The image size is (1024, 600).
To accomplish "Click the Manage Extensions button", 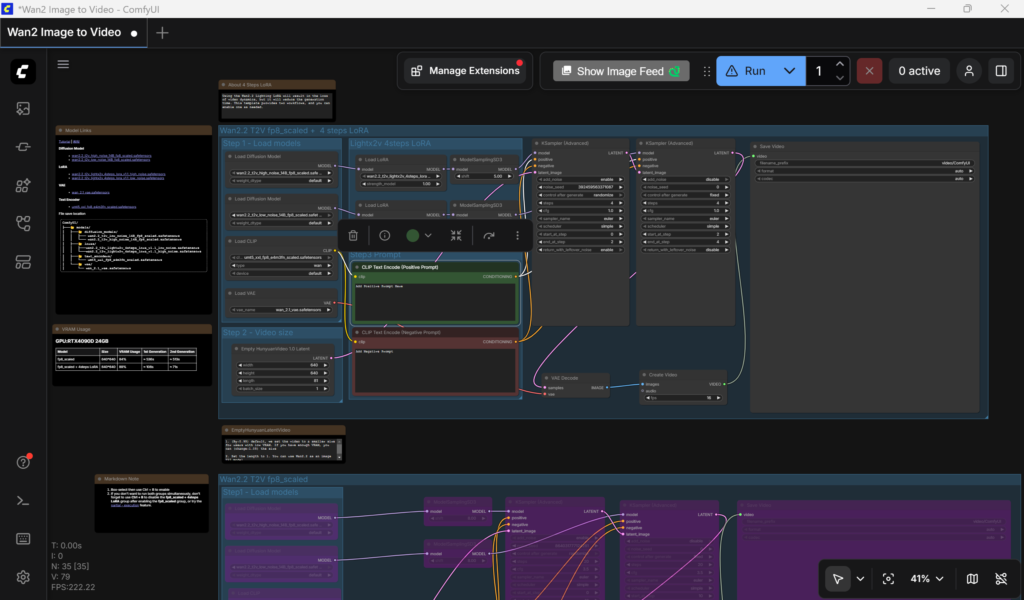I will click(x=465, y=71).
